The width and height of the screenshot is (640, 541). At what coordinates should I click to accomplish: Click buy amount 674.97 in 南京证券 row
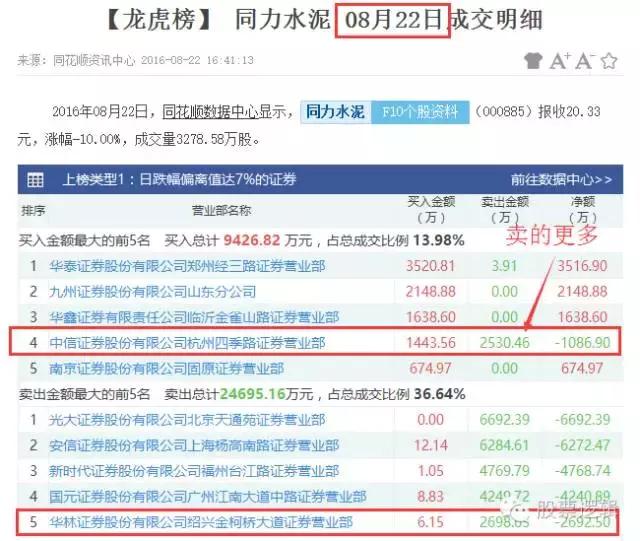pyautogui.click(x=431, y=369)
